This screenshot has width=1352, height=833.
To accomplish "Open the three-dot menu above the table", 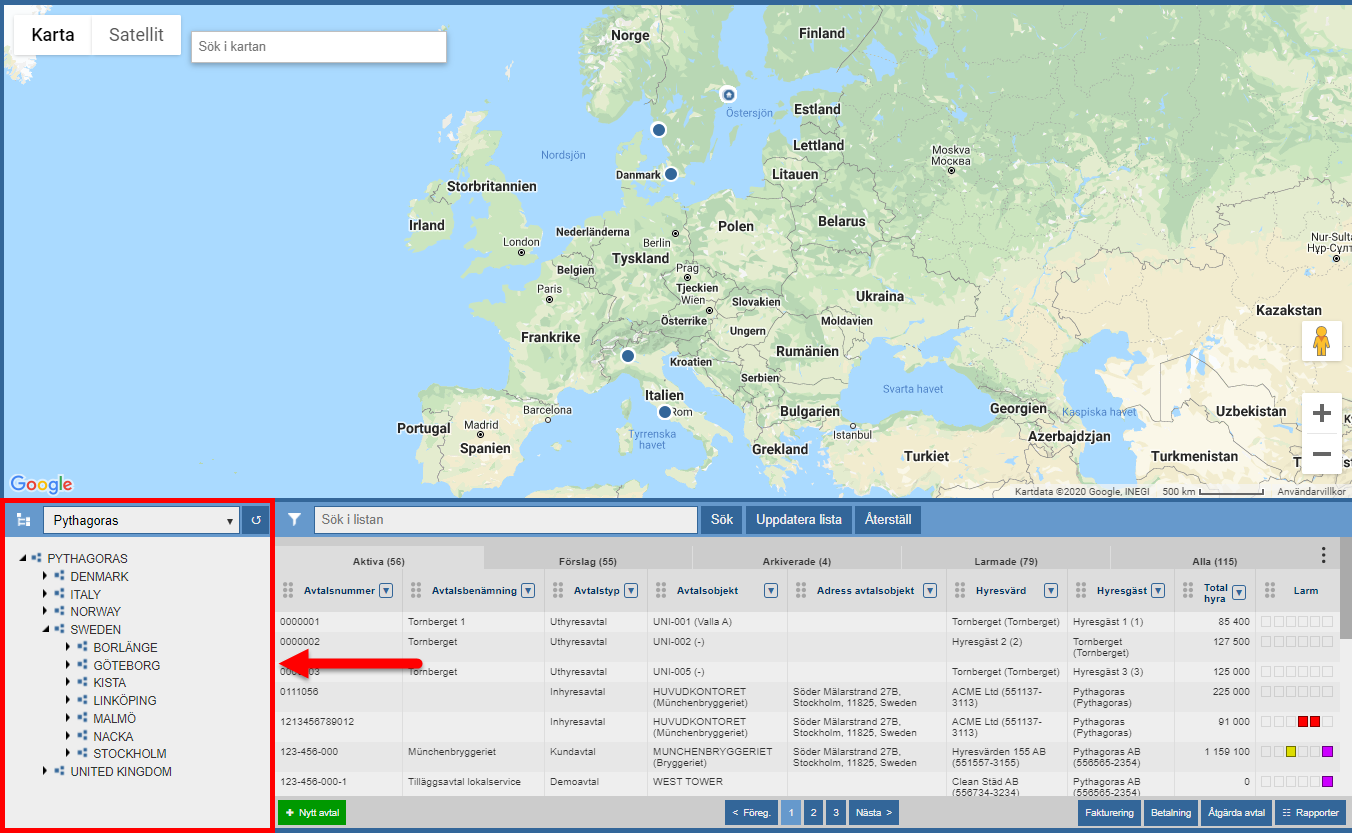I will click(1323, 555).
